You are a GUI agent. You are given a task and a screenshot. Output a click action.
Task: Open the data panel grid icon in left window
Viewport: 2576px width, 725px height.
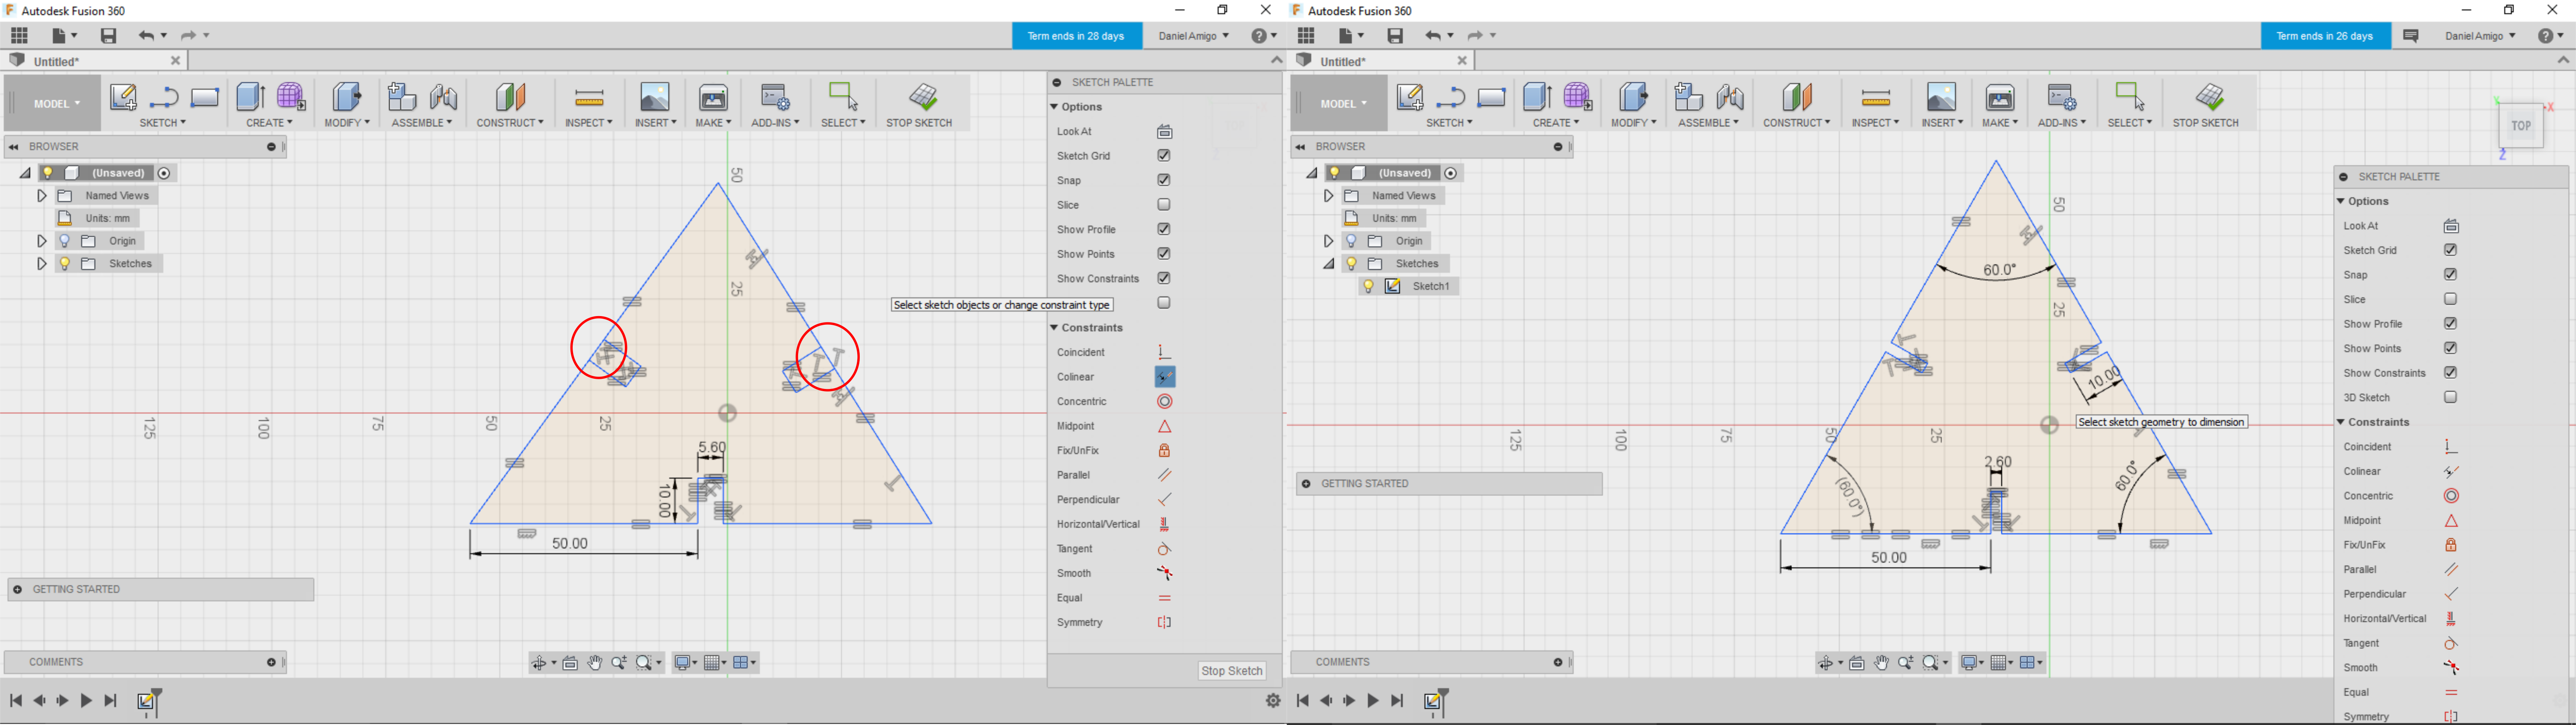(x=19, y=36)
